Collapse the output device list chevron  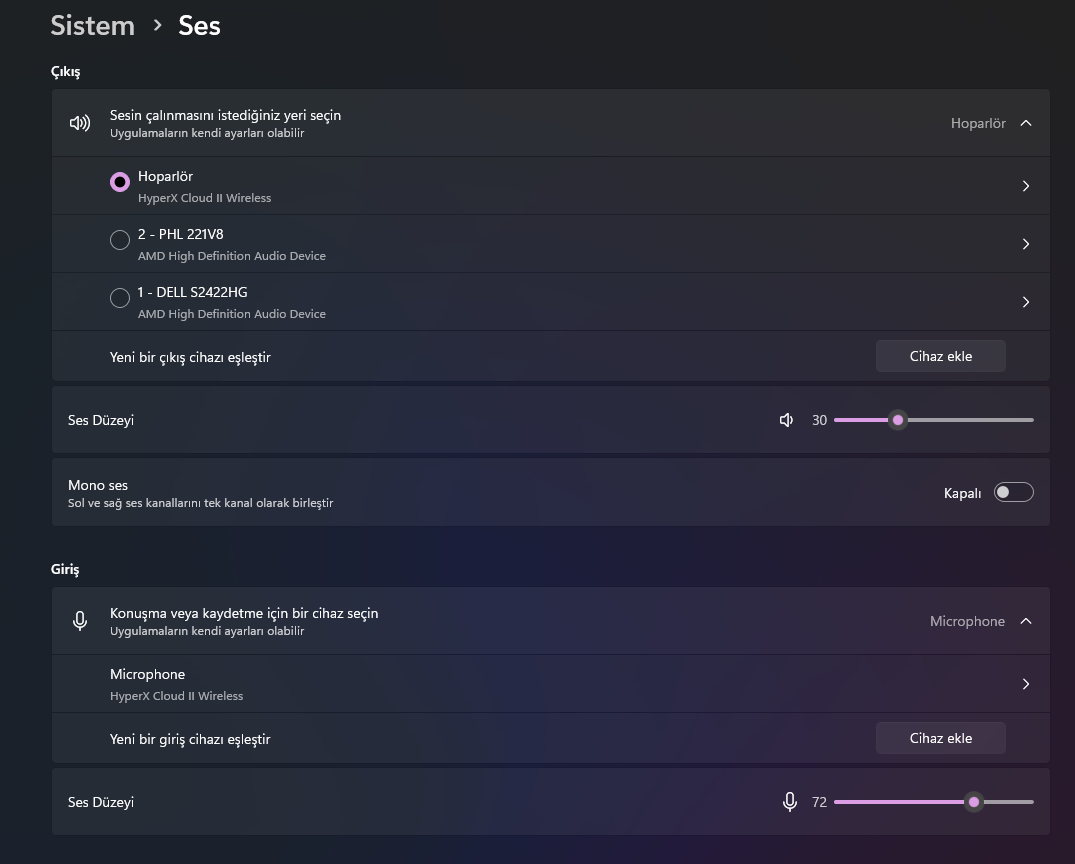click(x=1025, y=123)
